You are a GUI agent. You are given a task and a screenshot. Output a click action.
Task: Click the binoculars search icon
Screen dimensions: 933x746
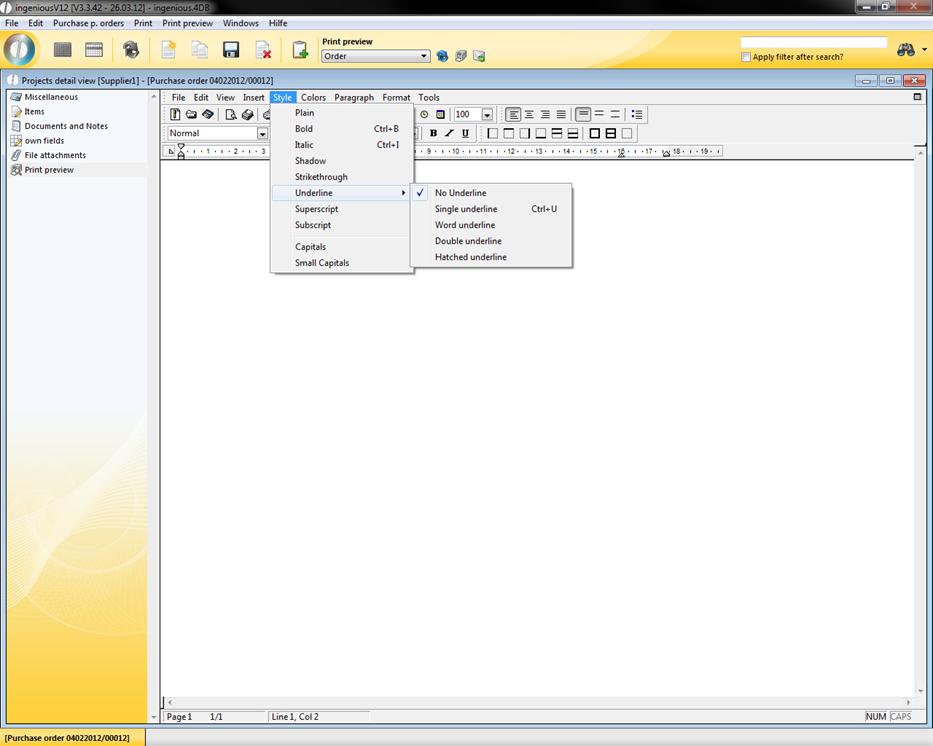coord(906,50)
